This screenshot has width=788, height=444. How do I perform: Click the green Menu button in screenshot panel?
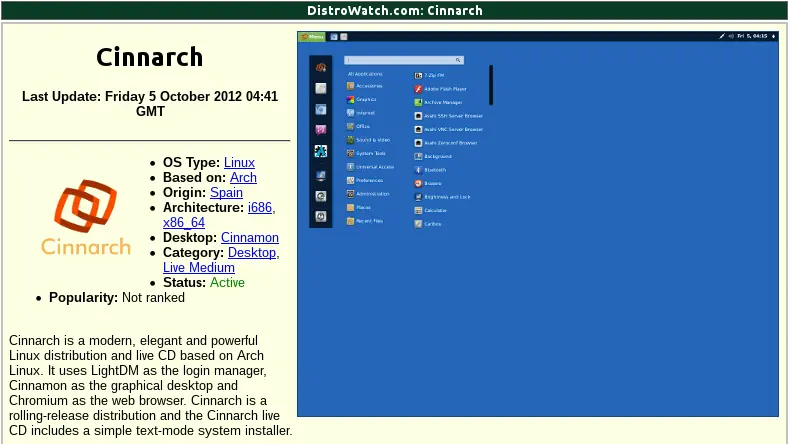pos(312,37)
